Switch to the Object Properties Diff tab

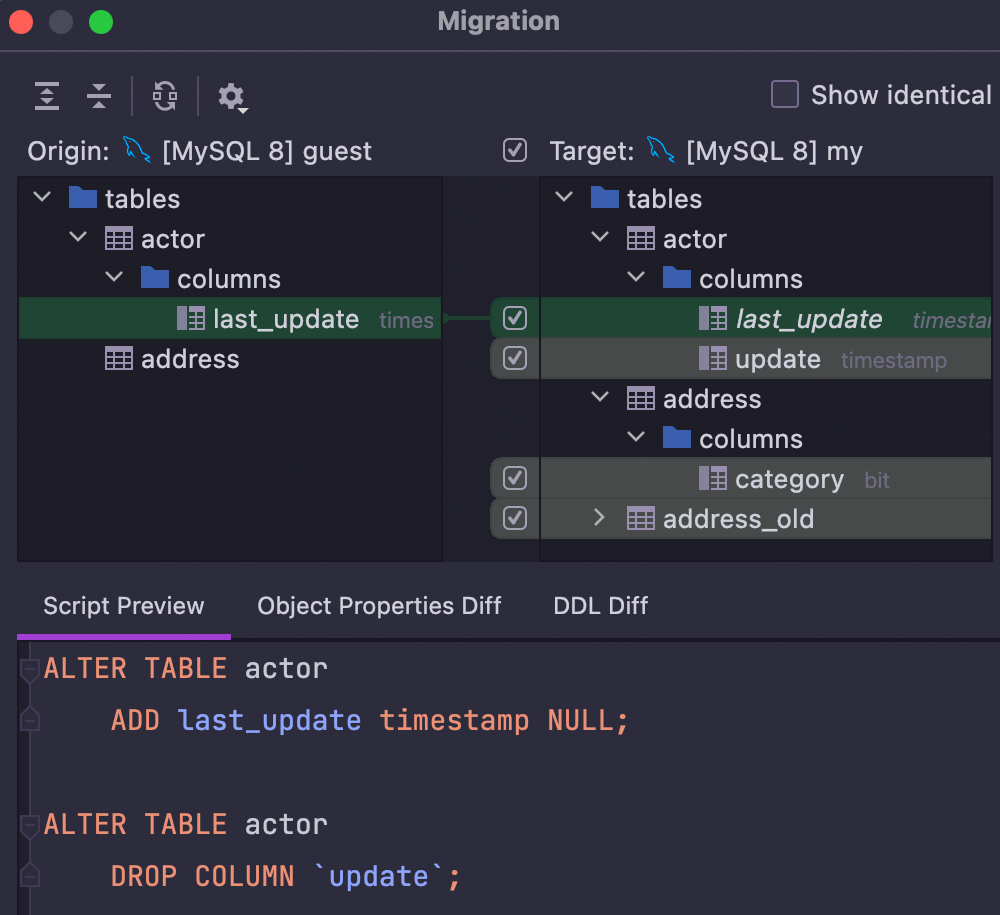click(x=379, y=605)
